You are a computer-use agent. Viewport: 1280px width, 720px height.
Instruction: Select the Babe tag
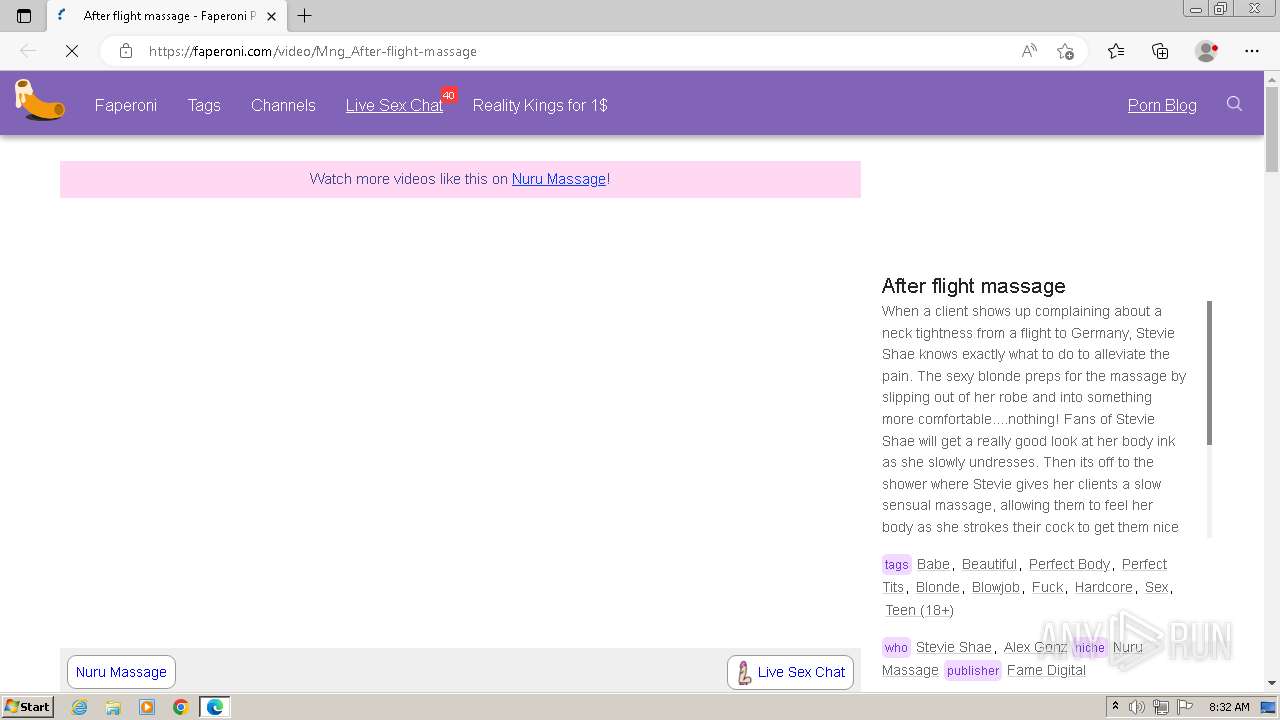click(933, 564)
